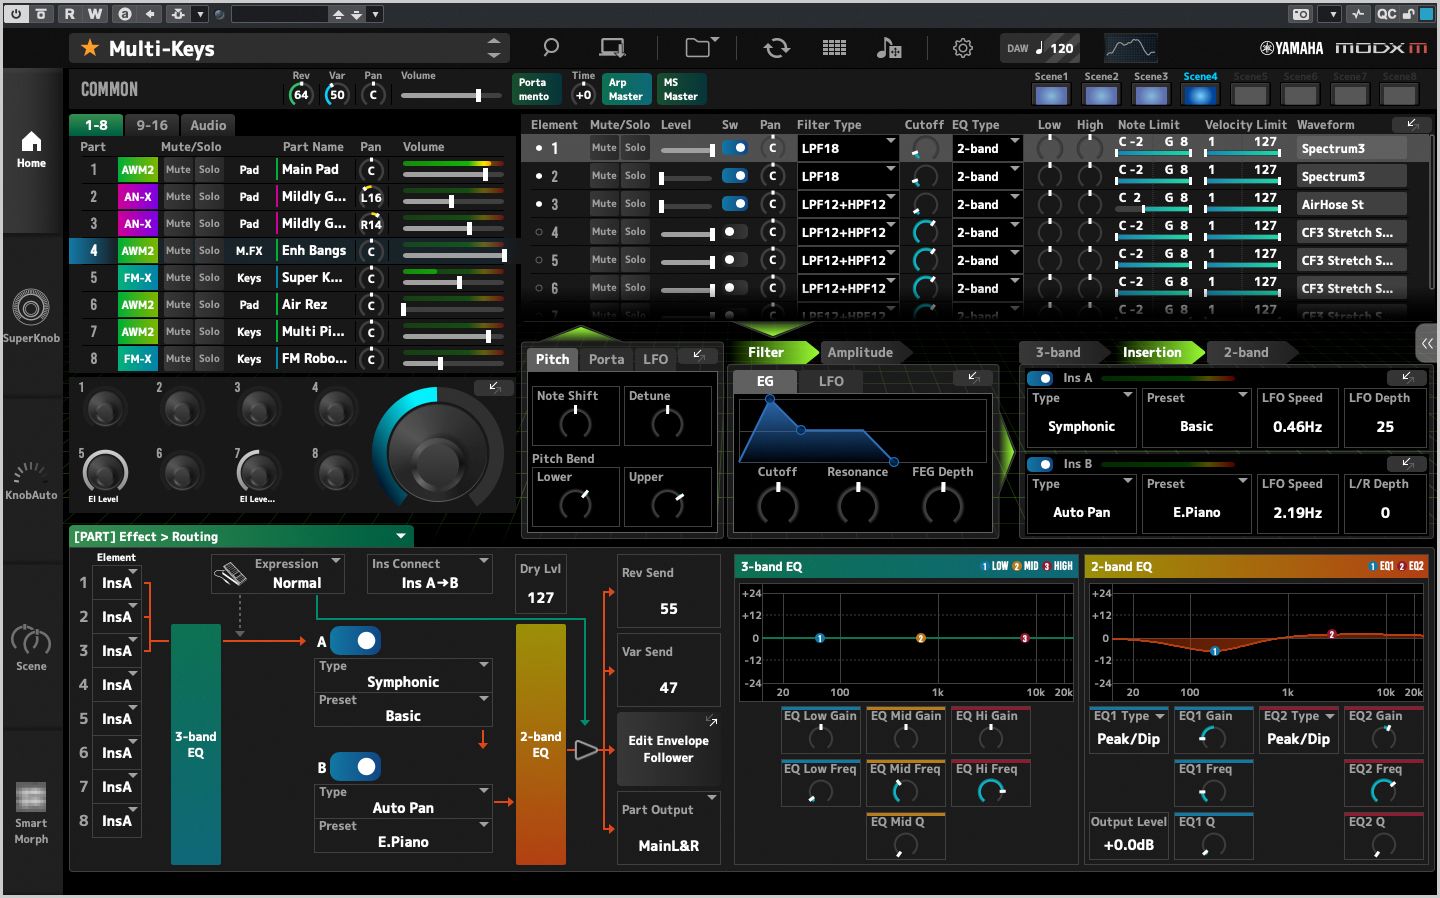Screen dimensions: 1440x898
Task: Open the Filter Type dropdown showing LPF18
Action: click(847, 147)
